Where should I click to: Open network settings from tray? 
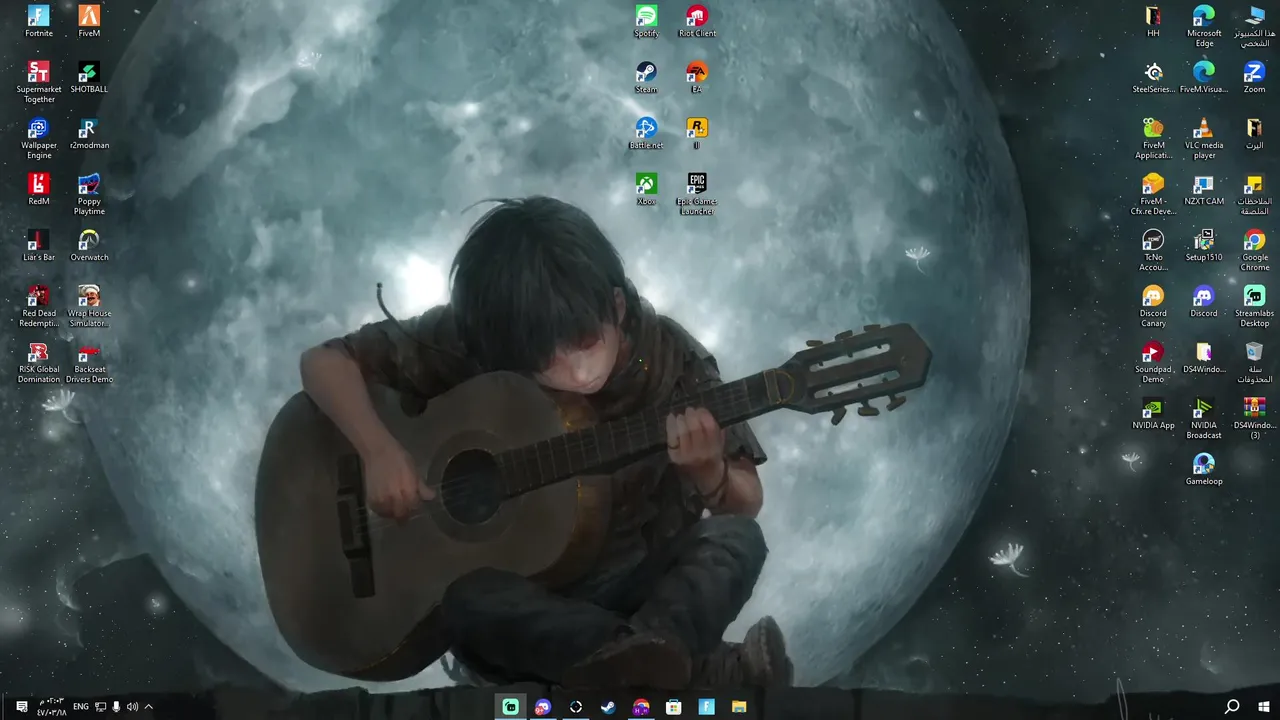pos(100,707)
